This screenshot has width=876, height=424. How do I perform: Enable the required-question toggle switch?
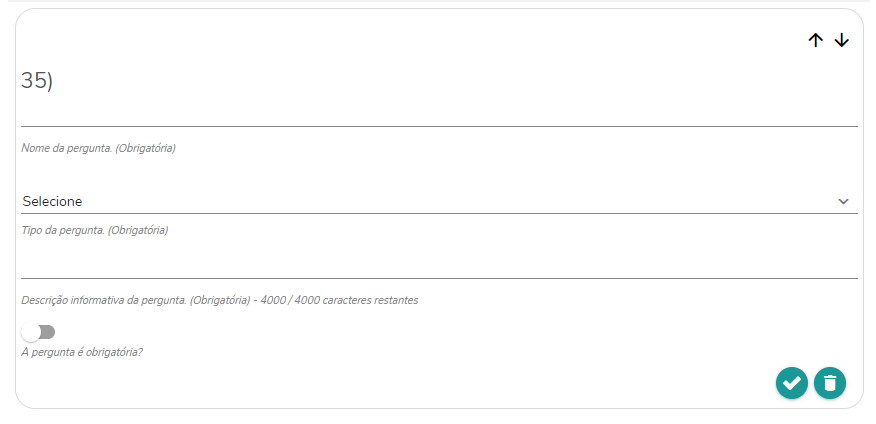(39, 332)
